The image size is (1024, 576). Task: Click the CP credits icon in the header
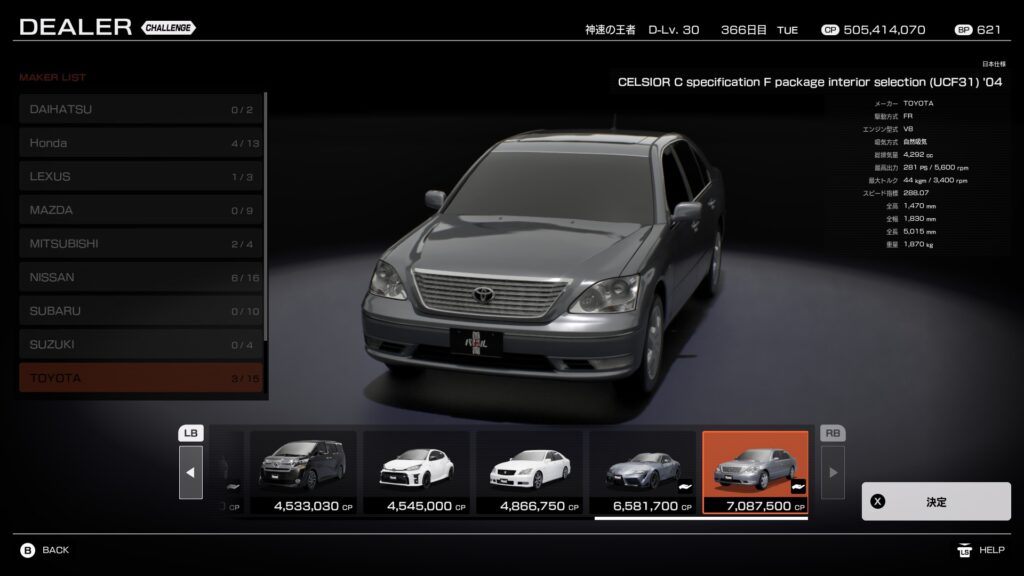(x=829, y=30)
